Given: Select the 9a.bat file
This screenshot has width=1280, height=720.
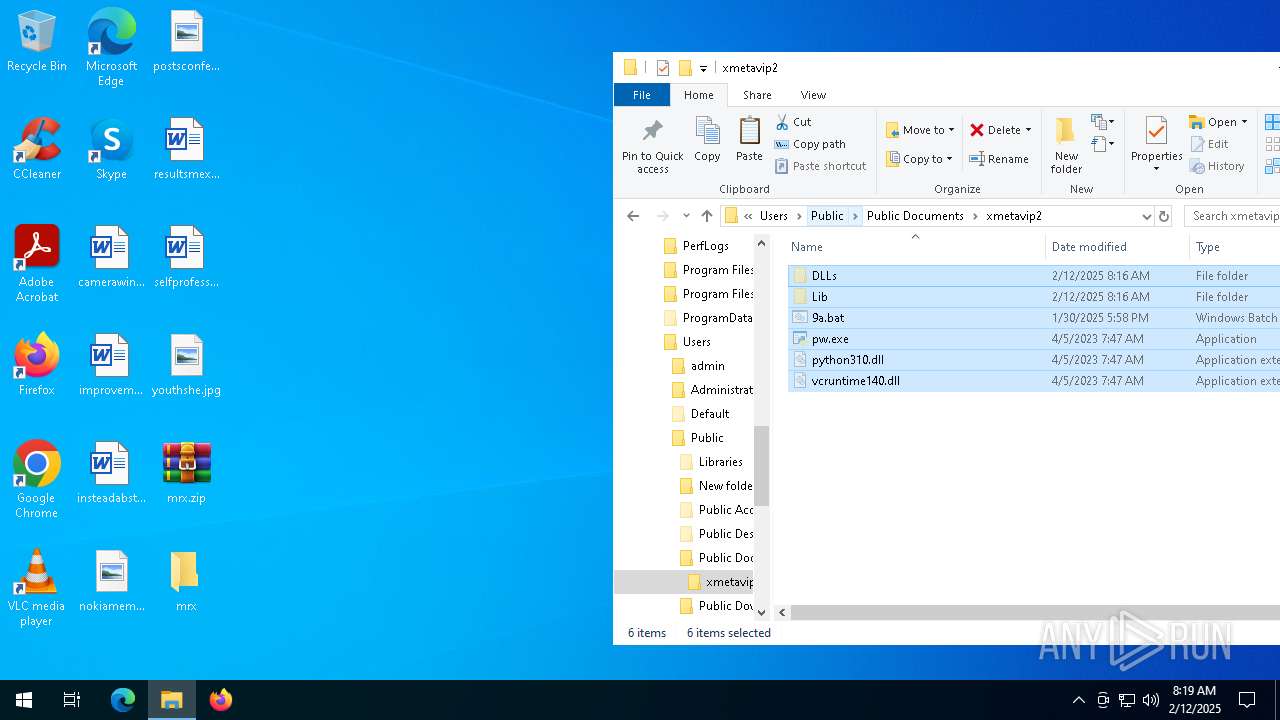Looking at the screenshot, I should [x=1033, y=317].
